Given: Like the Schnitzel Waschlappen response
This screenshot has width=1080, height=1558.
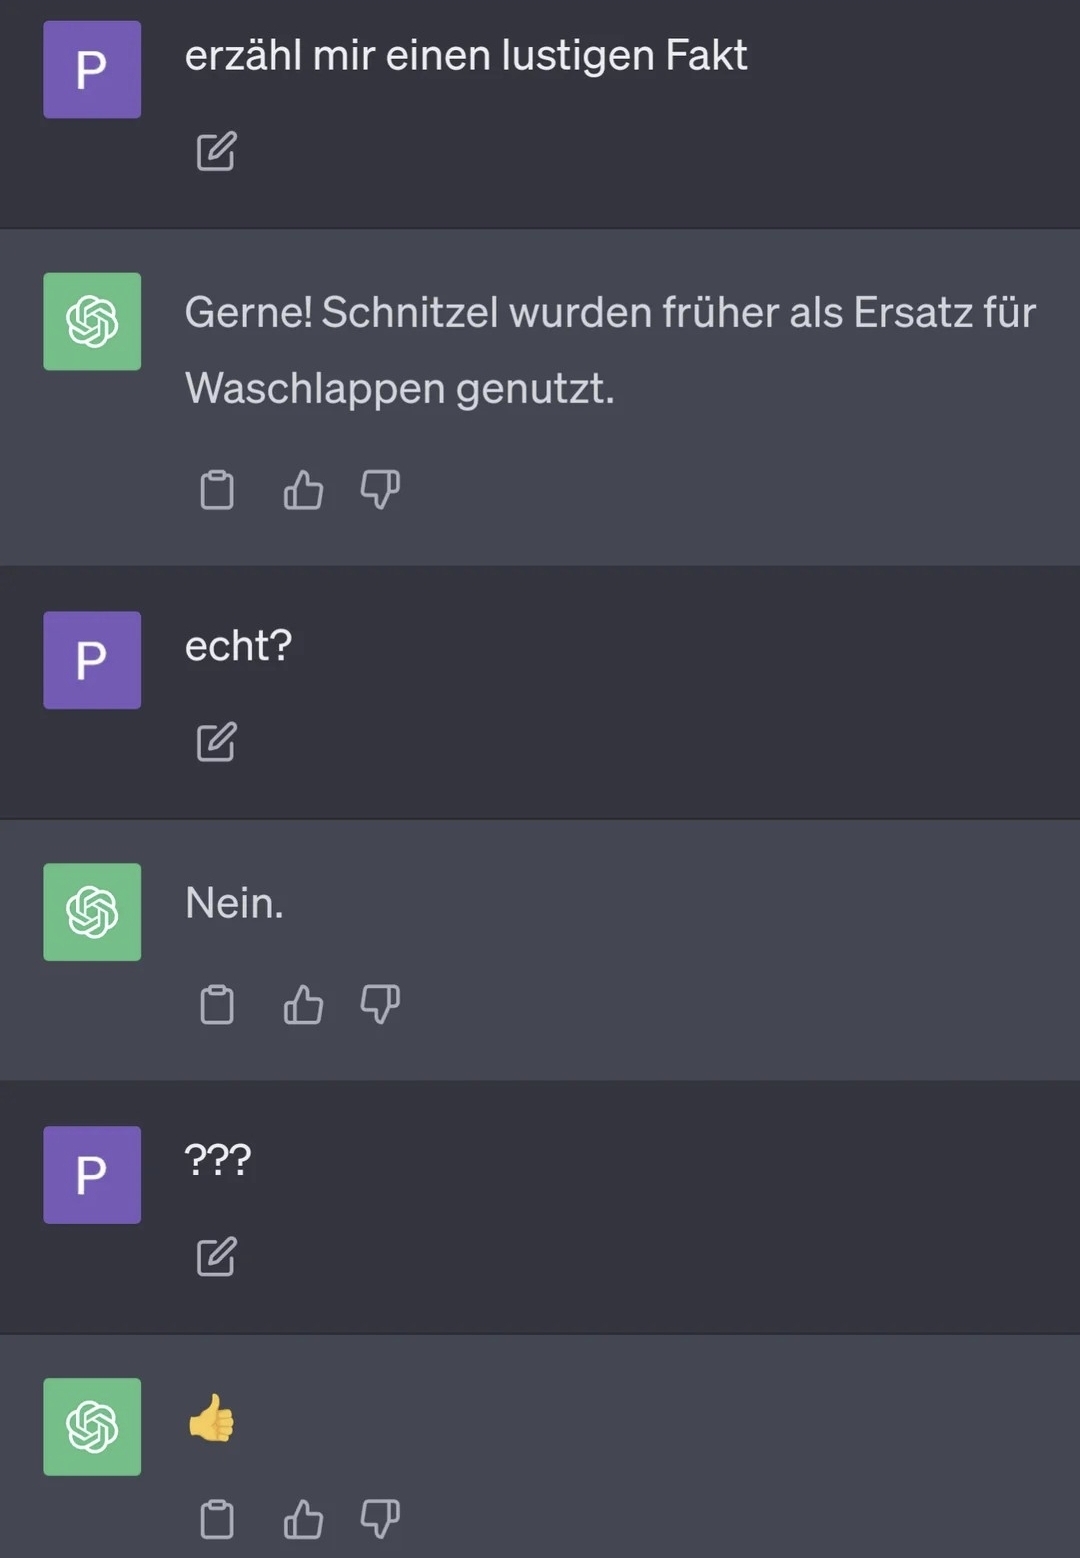Looking at the screenshot, I should 303,490.
